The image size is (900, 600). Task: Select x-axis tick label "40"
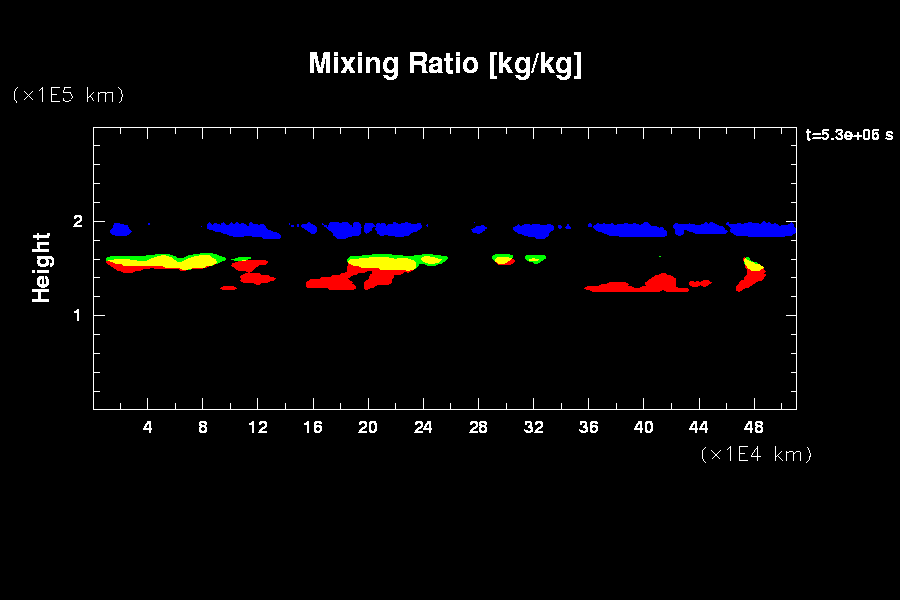(644, 427)
